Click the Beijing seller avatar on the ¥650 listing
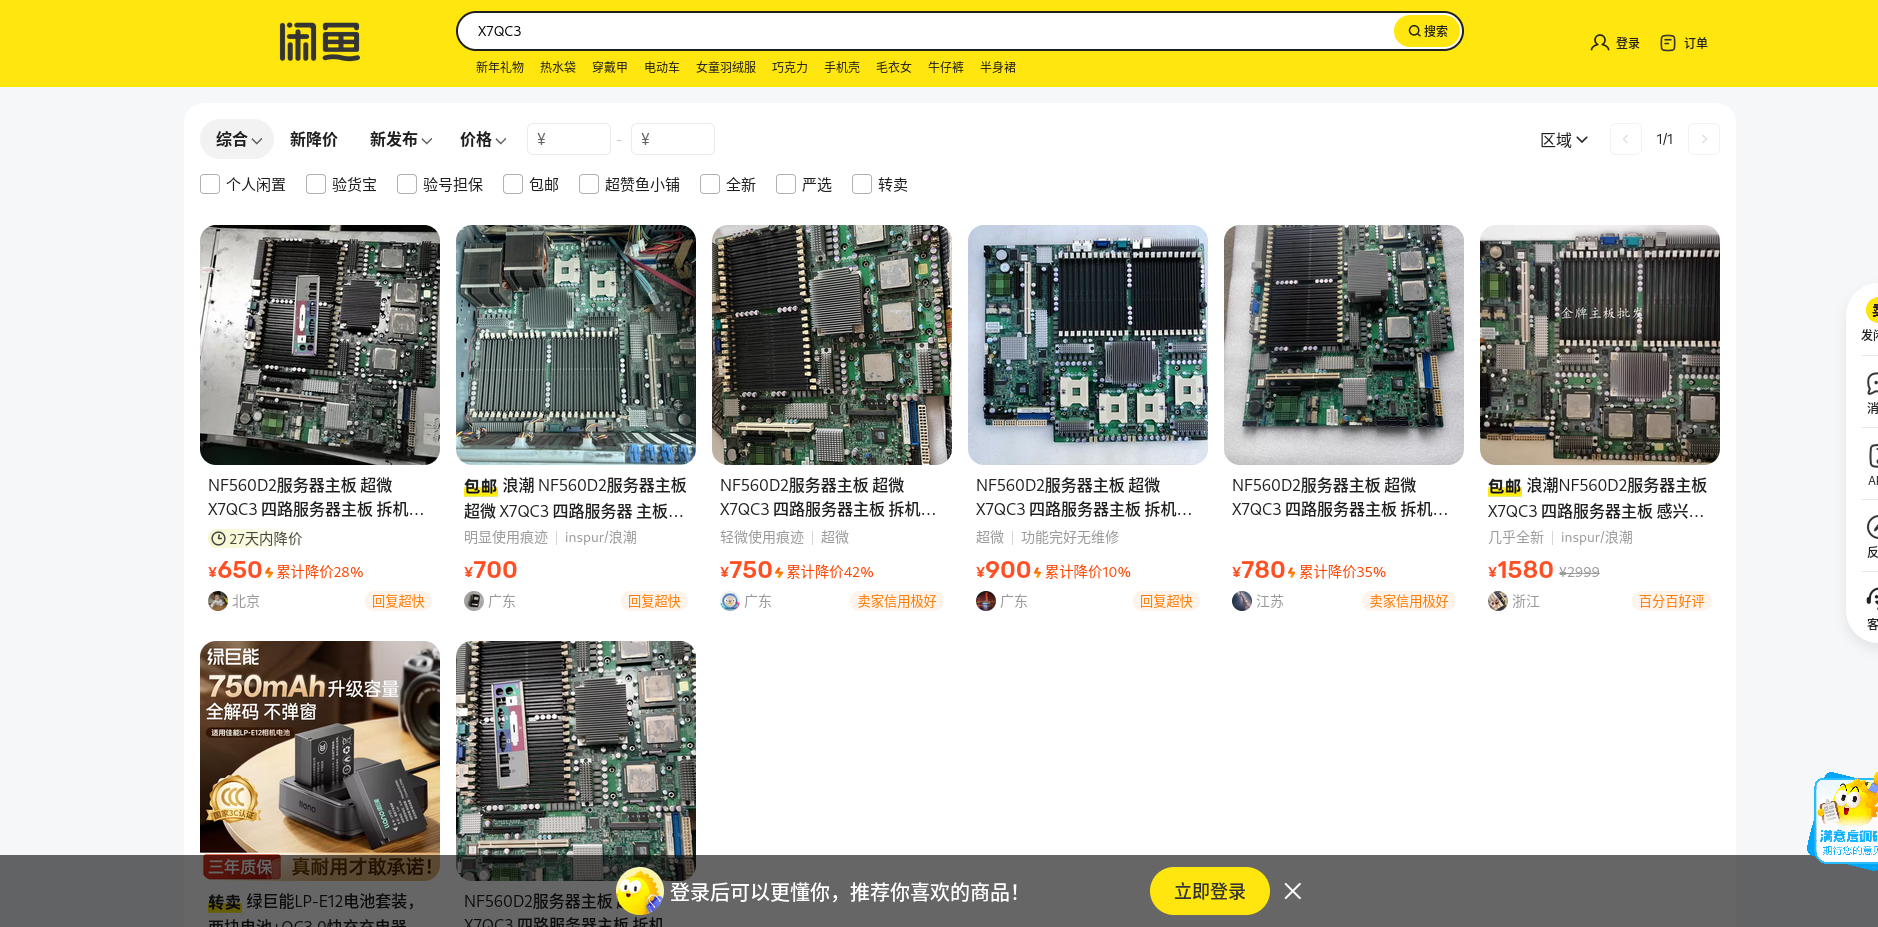 pyautogui.click(x=218, y=601)
